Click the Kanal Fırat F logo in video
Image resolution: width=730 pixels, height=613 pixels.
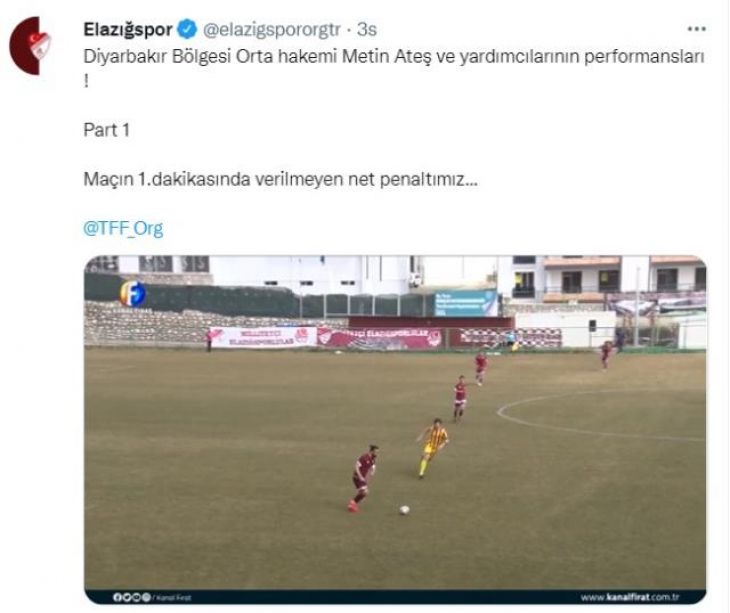[x=133, y=294]
